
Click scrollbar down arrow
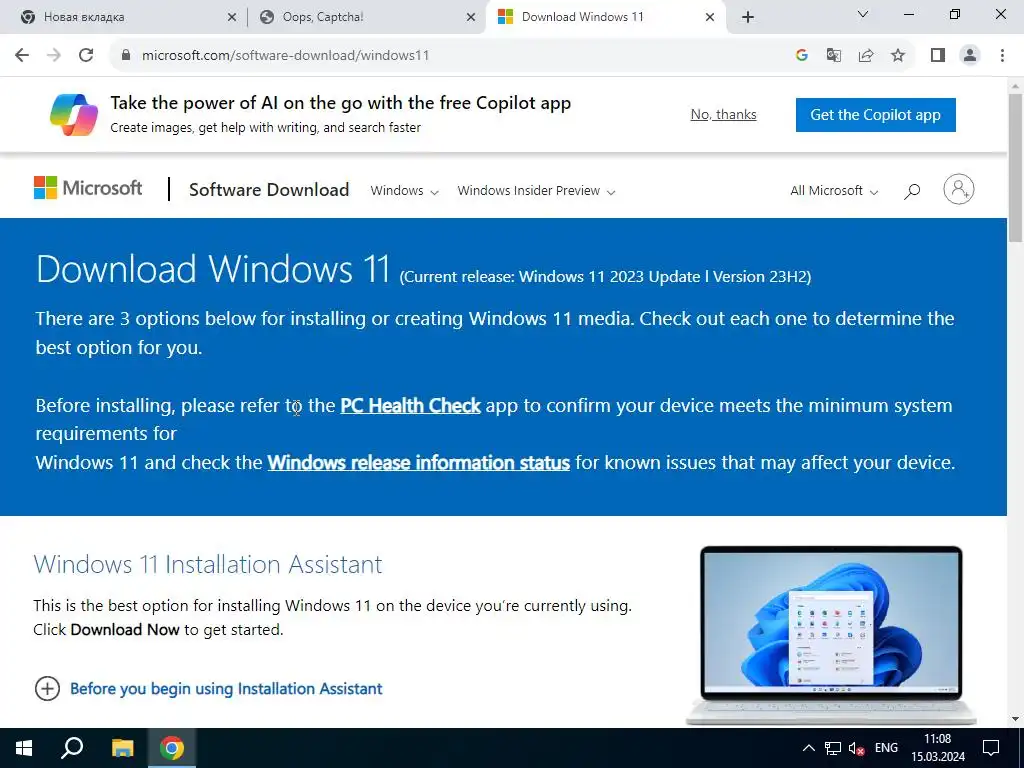pos(1016,719)
